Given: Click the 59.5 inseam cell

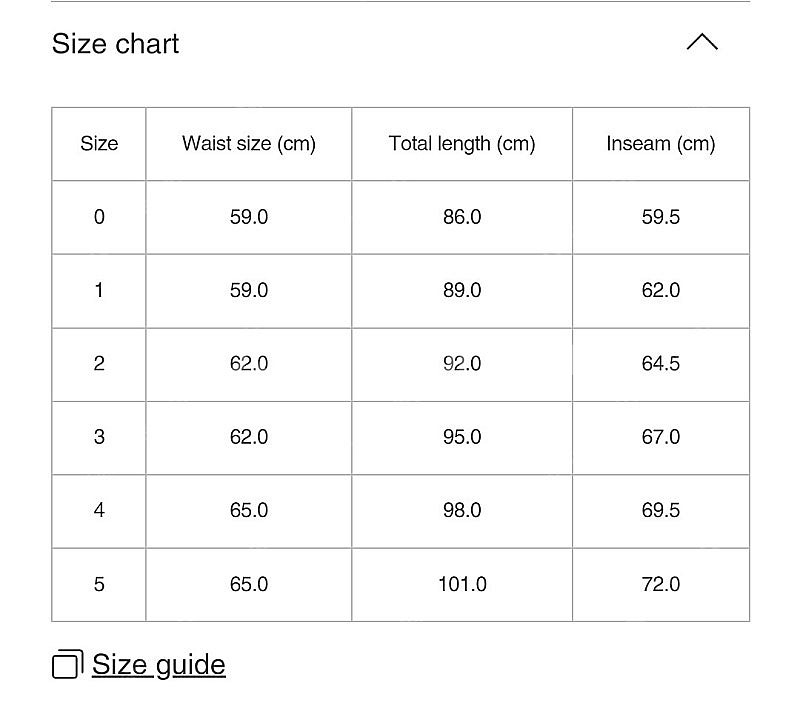Looking at the screenshot, I should (x=661, y=217).
